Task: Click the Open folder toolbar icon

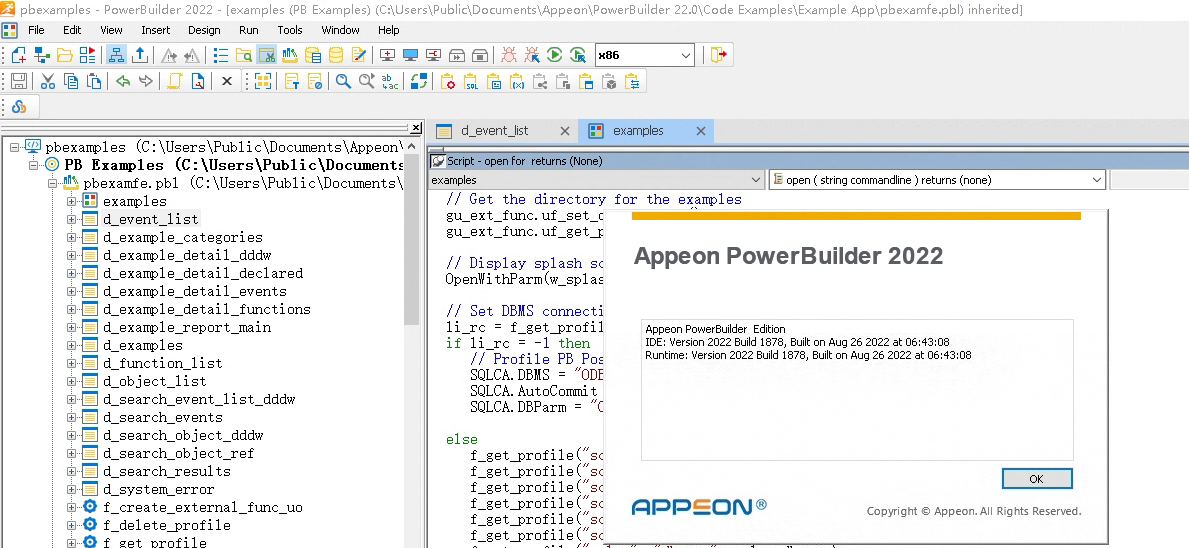Action: (x=64, y=55)
